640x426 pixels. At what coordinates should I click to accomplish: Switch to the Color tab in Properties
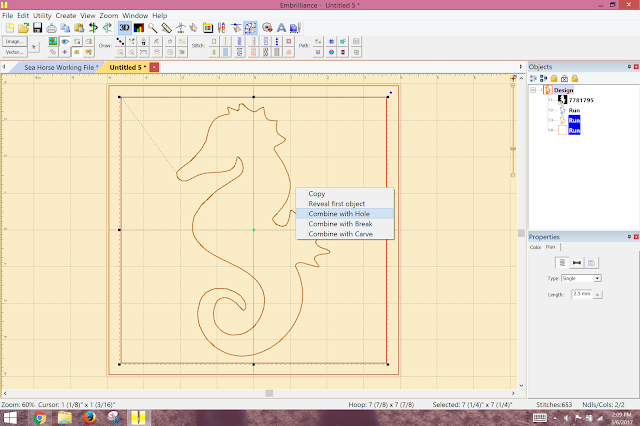coord(535,246)
